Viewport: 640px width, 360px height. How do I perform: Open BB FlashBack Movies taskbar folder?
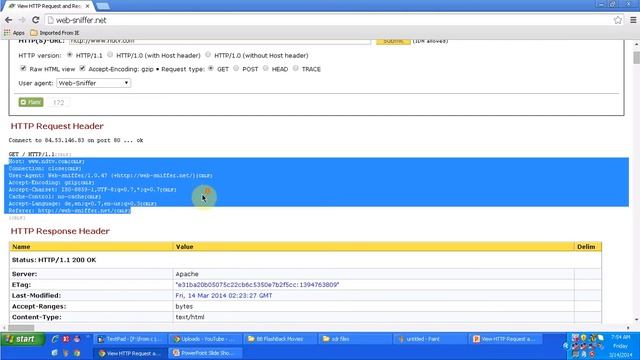281,339
